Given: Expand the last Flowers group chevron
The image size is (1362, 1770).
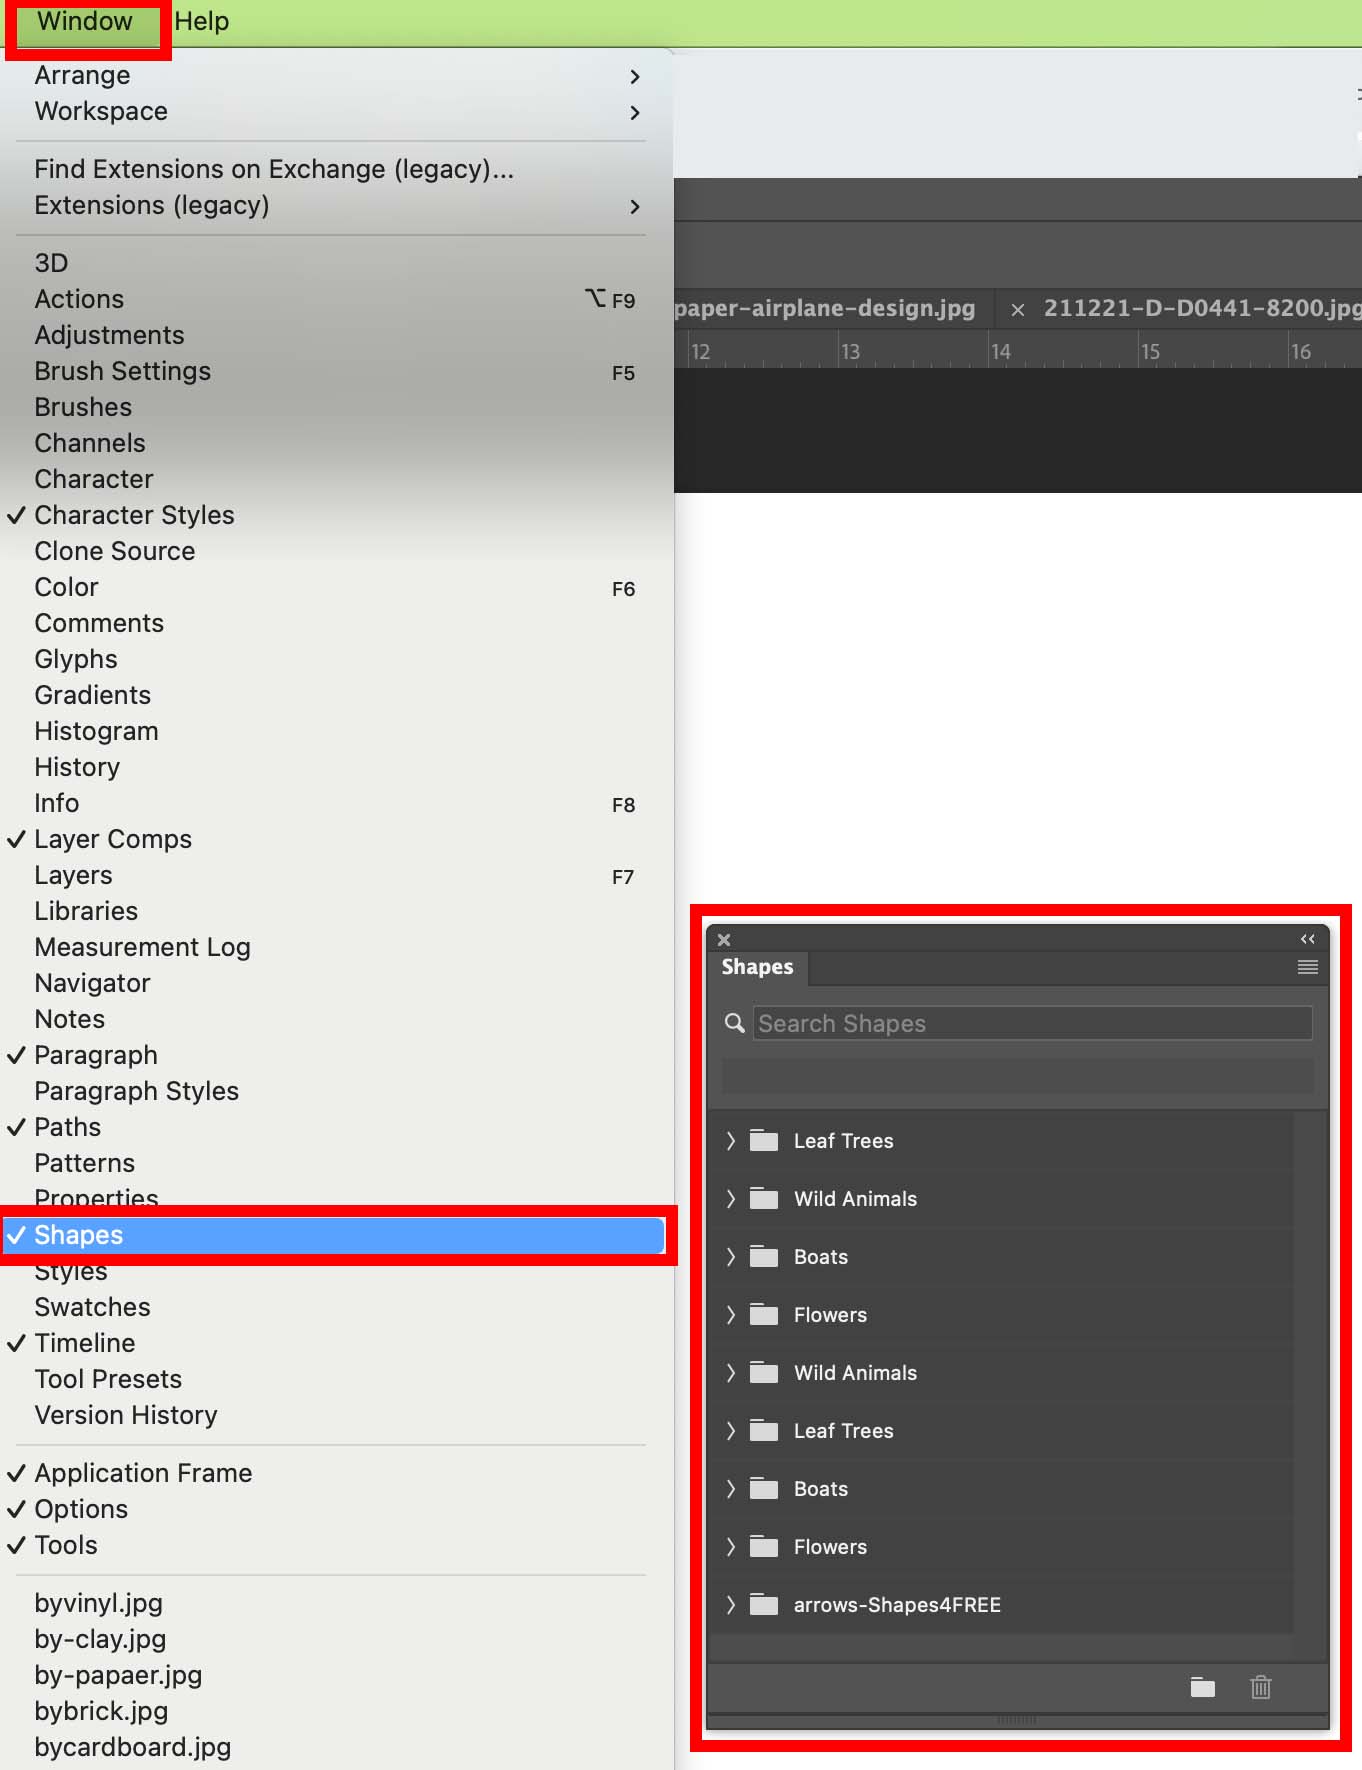Looking at the screenshot, I should 731,1547.
